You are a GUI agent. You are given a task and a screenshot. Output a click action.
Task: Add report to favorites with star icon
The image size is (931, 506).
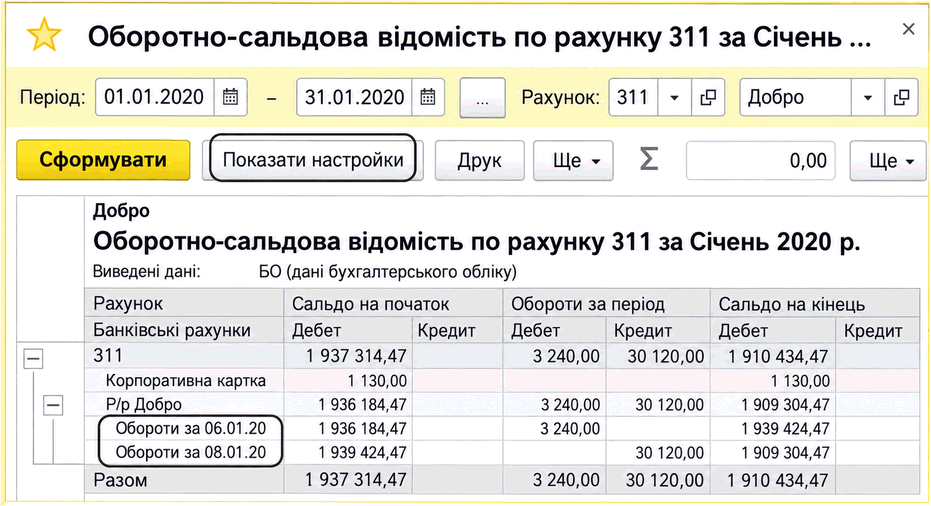tap(44, 35)
